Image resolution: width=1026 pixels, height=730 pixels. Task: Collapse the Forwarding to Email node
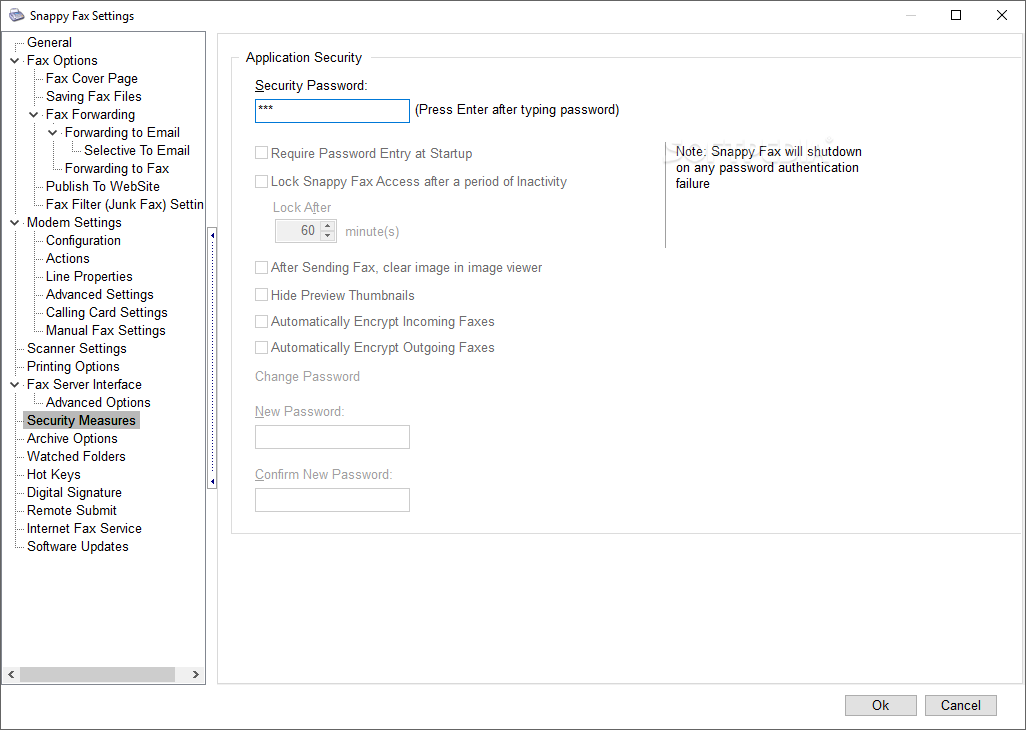[x=53, y=133]
